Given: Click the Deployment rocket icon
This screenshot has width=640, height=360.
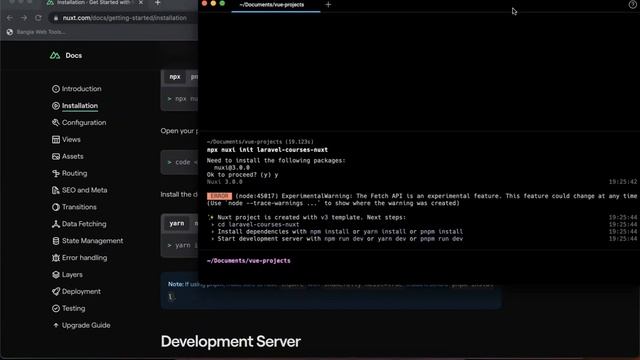Looking at the screenshot, I should pos(56,291).
